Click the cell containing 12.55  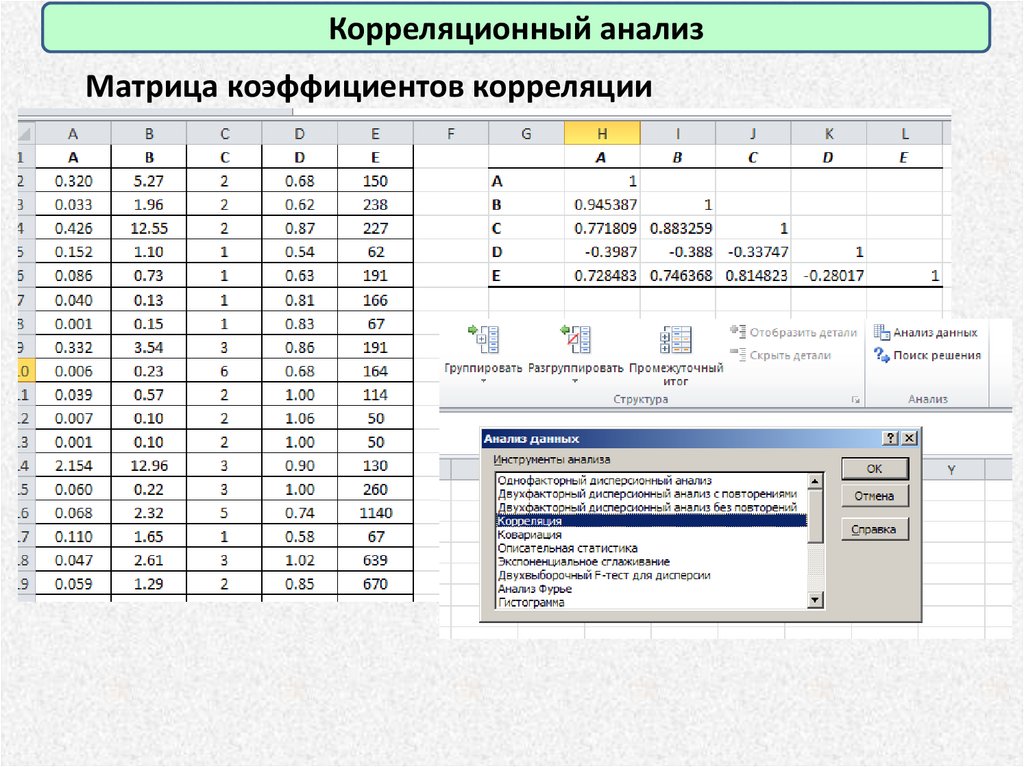[x=149, y=228]
